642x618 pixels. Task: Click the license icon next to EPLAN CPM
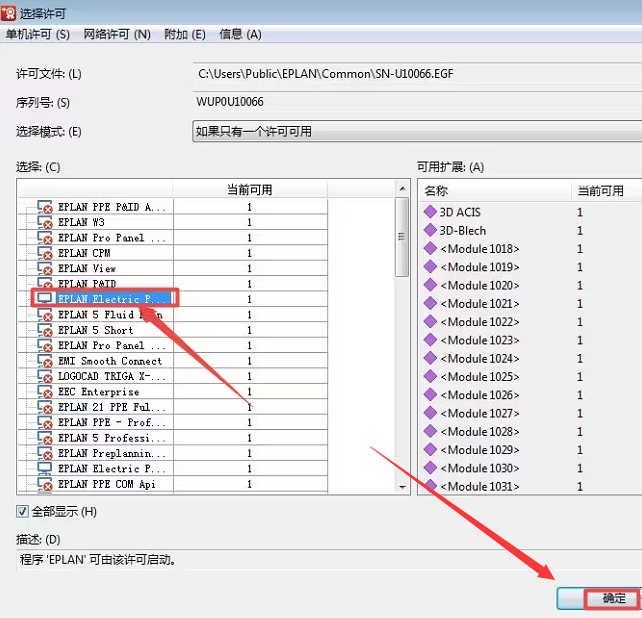pos(45,253)
